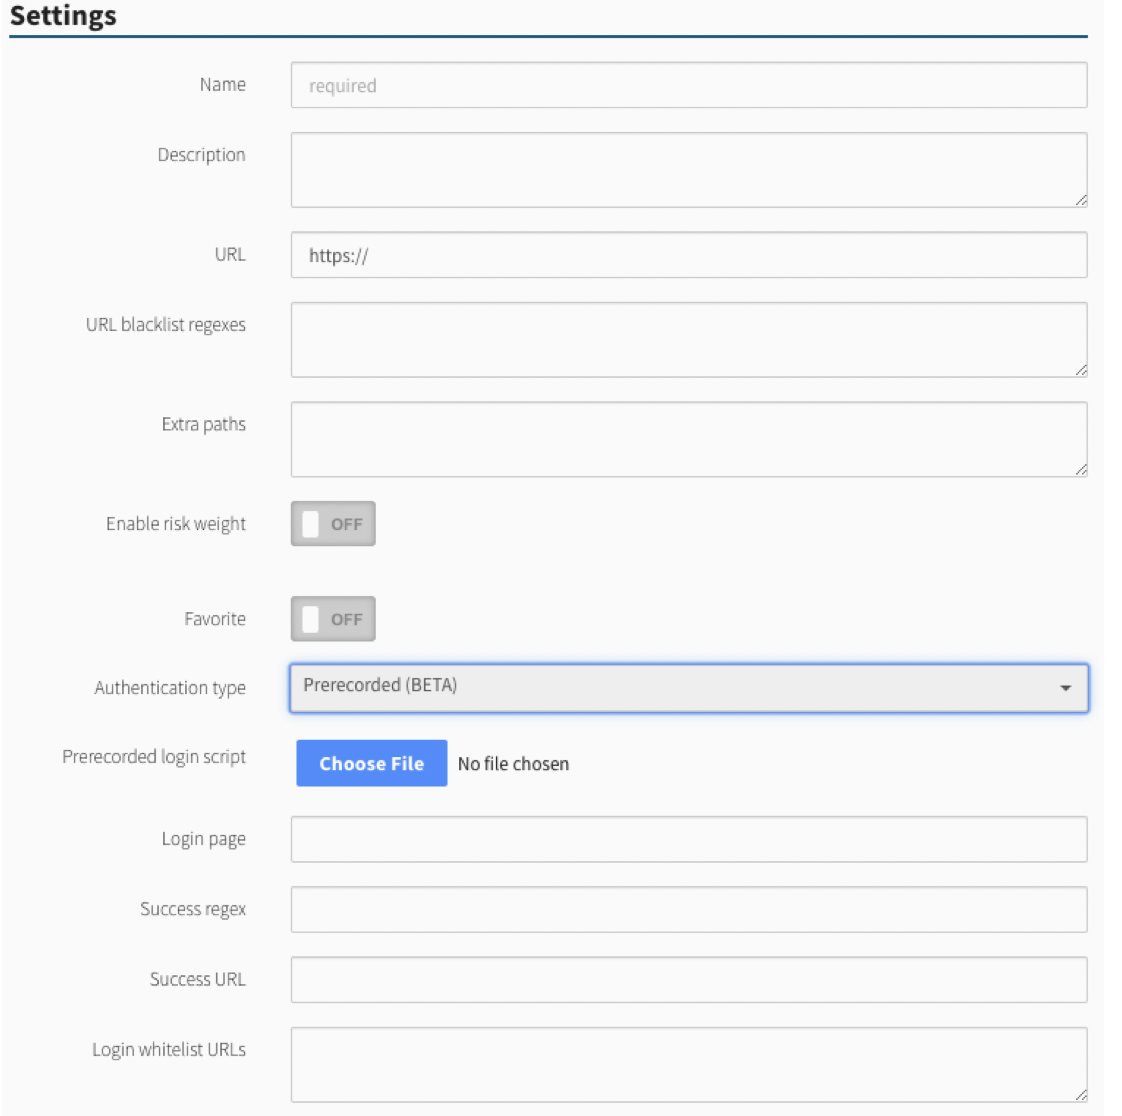Click the URL blacklist regexes resize handle
This screenshot has width=1122, height=1116.
(1081, 371)
